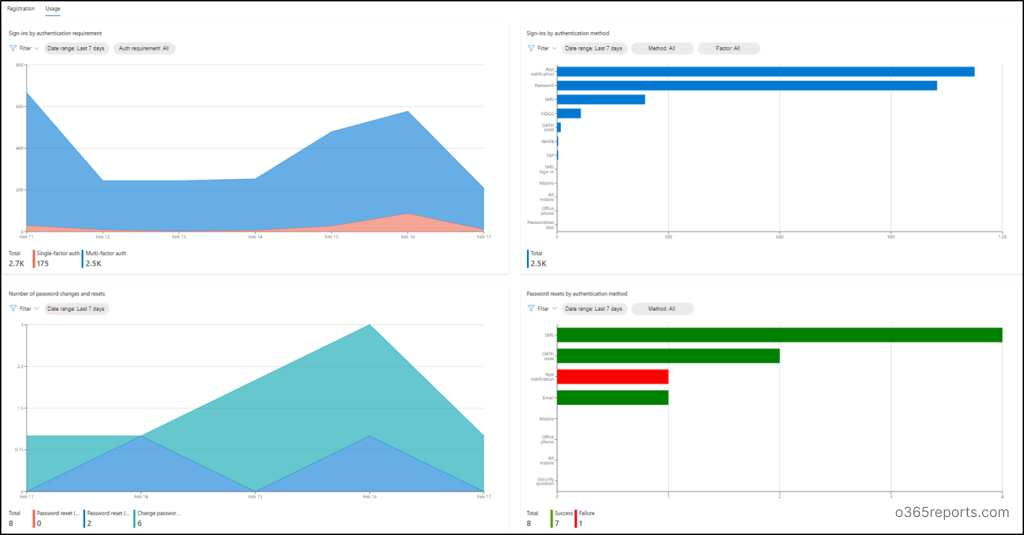1024x535 pixels.
Task: Expand Filter chevron in password changes and resets panel
Action: [x=37, y=308]
